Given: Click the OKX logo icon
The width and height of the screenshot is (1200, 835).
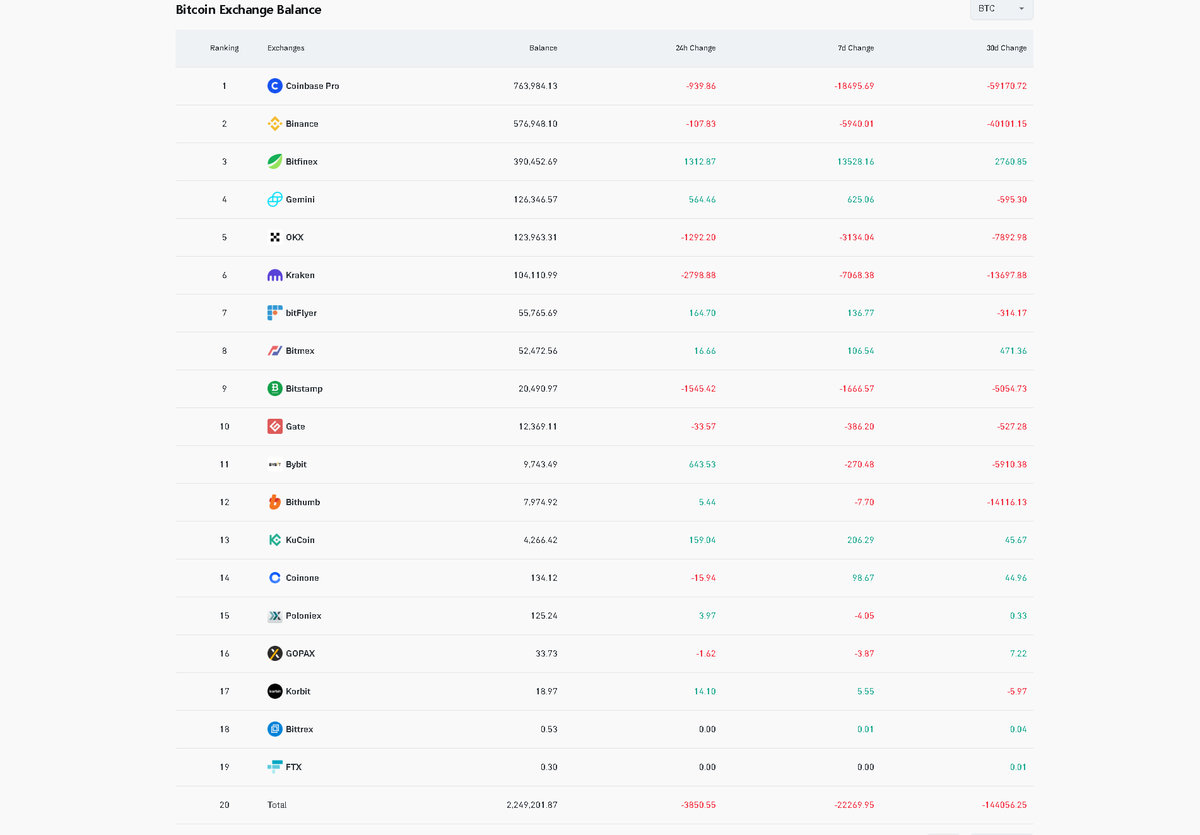Looking at the screenshot, I should (x=275, y=238).
